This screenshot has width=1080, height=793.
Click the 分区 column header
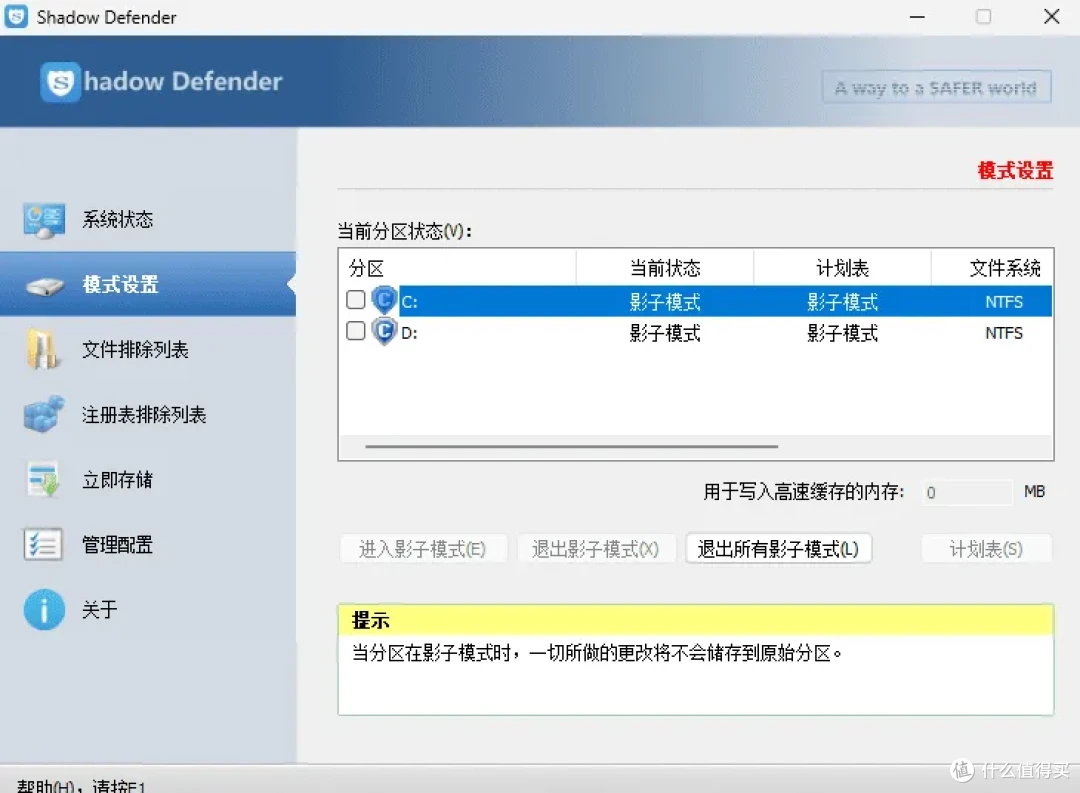pos(457,268)
